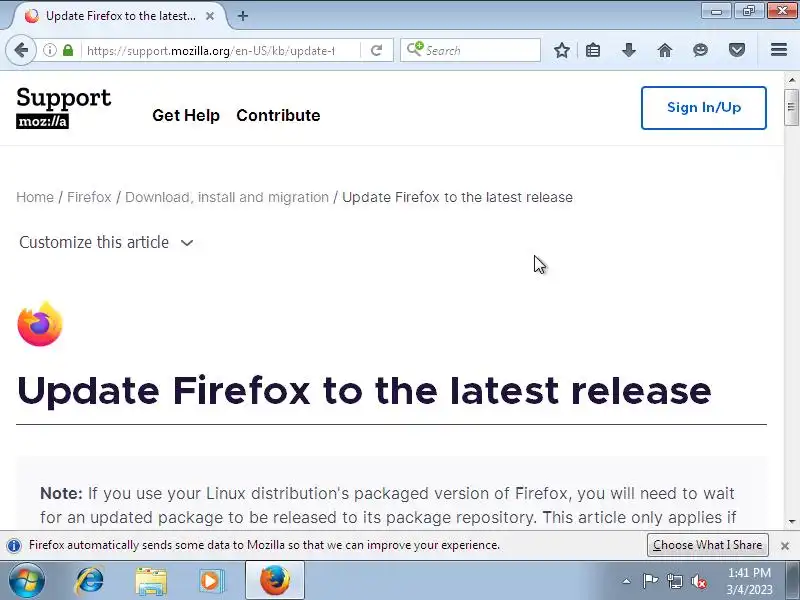The height and width of the screenshot is (600, 800).
Task: Open a new tab with the plus button
Action: [x=243, y=16]
